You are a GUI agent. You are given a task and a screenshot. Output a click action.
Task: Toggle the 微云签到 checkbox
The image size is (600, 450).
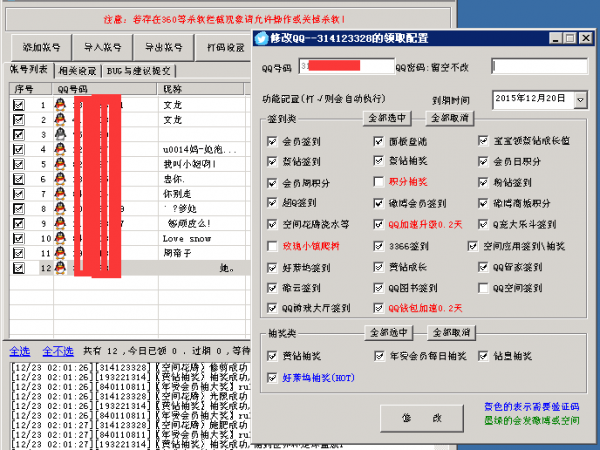[272, 288]
